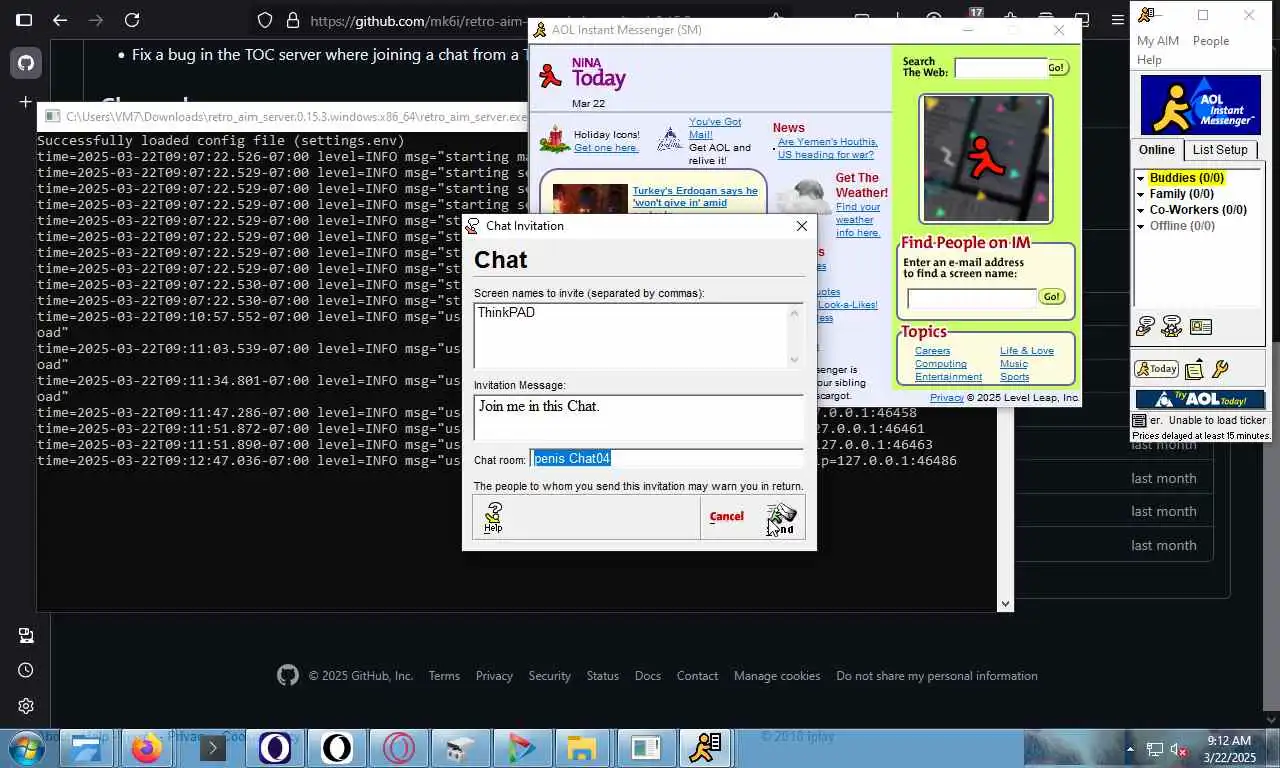The height and width of the screenshot is (768, 1280).
Task: Collapse the Family group arrow
Action: pos(1140,195)
